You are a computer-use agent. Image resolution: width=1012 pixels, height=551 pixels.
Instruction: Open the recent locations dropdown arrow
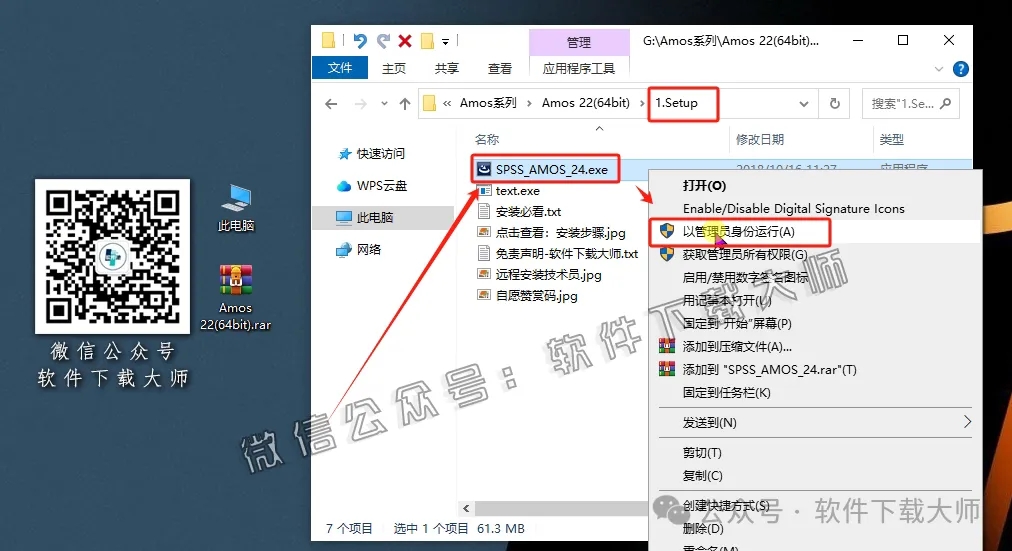384,104
